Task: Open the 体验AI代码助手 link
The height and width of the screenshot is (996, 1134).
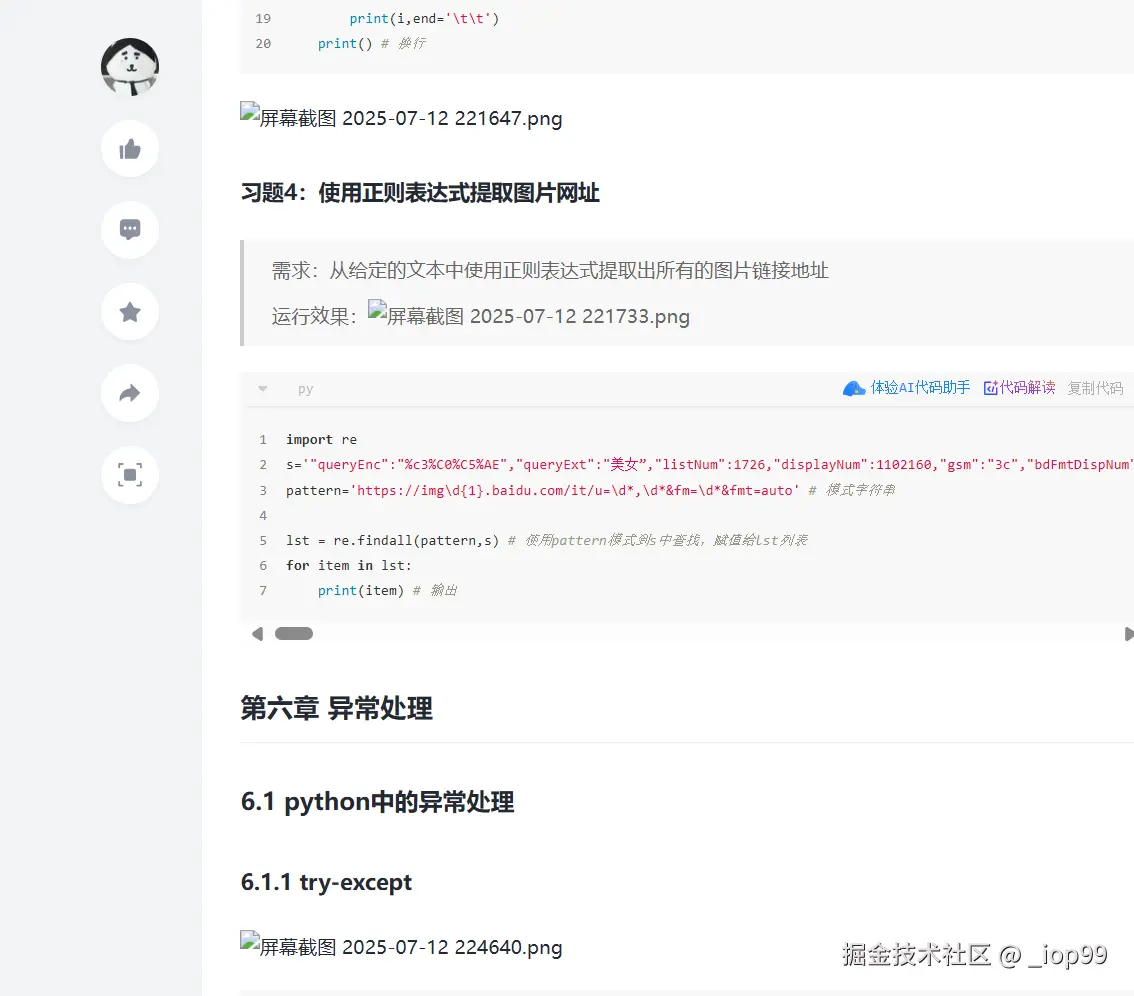Action: (x=915, y=388)
